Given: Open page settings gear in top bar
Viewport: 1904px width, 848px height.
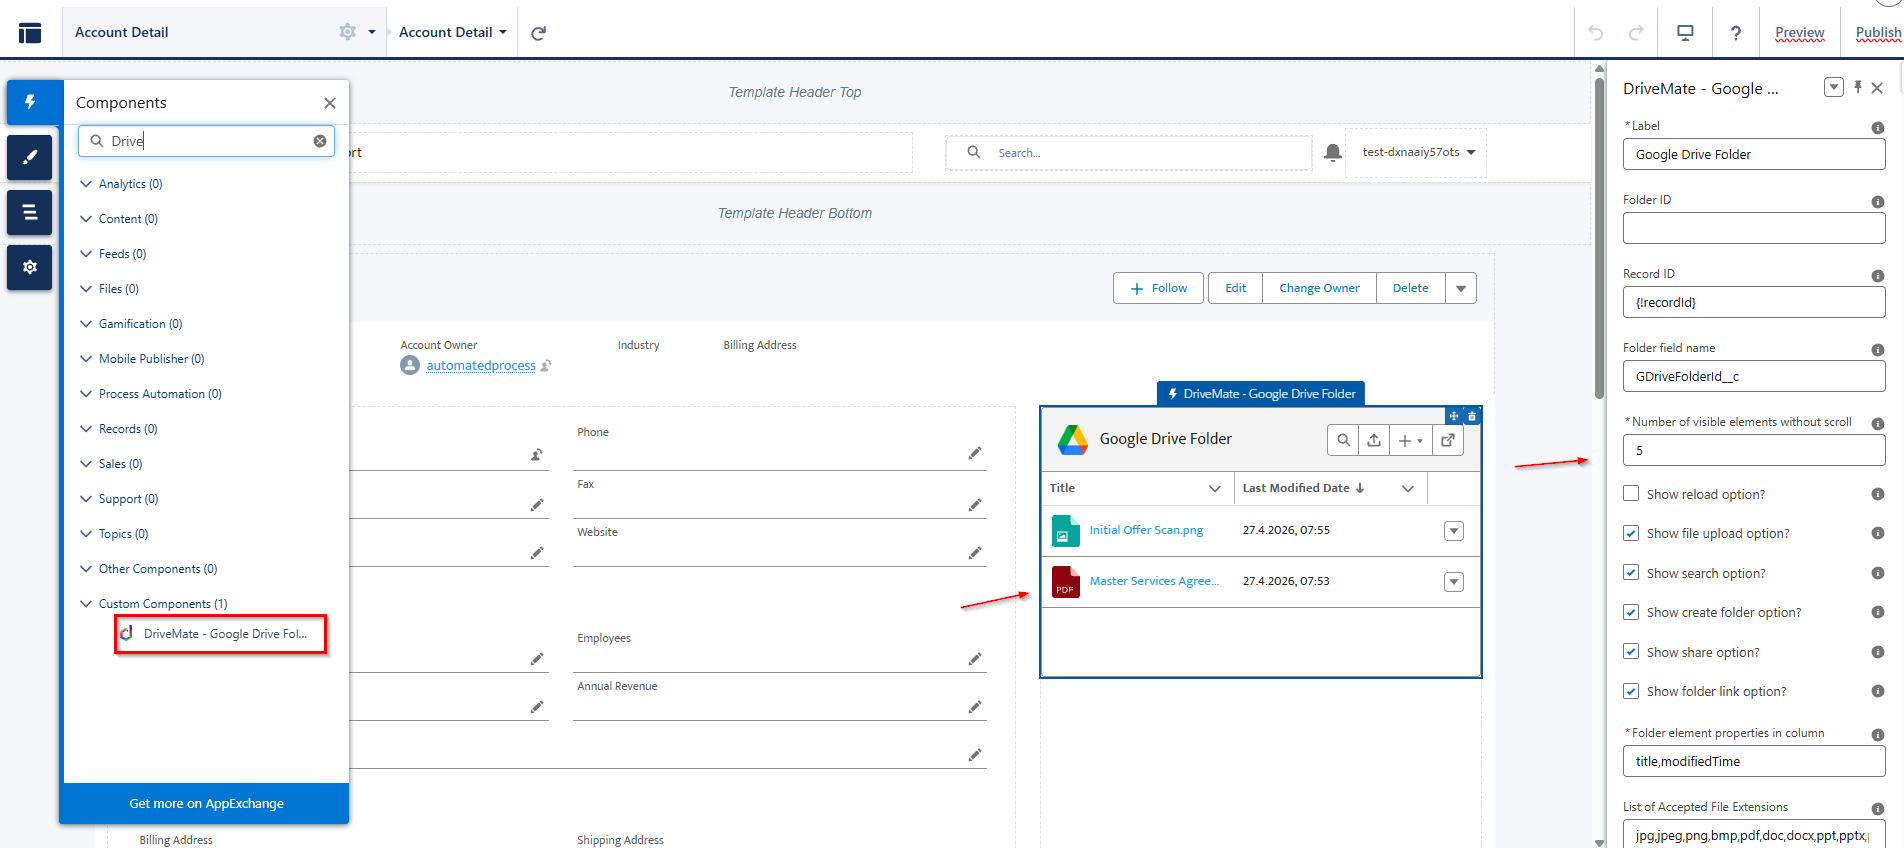Looking at the screenshot, I should (x=348, y=32).
